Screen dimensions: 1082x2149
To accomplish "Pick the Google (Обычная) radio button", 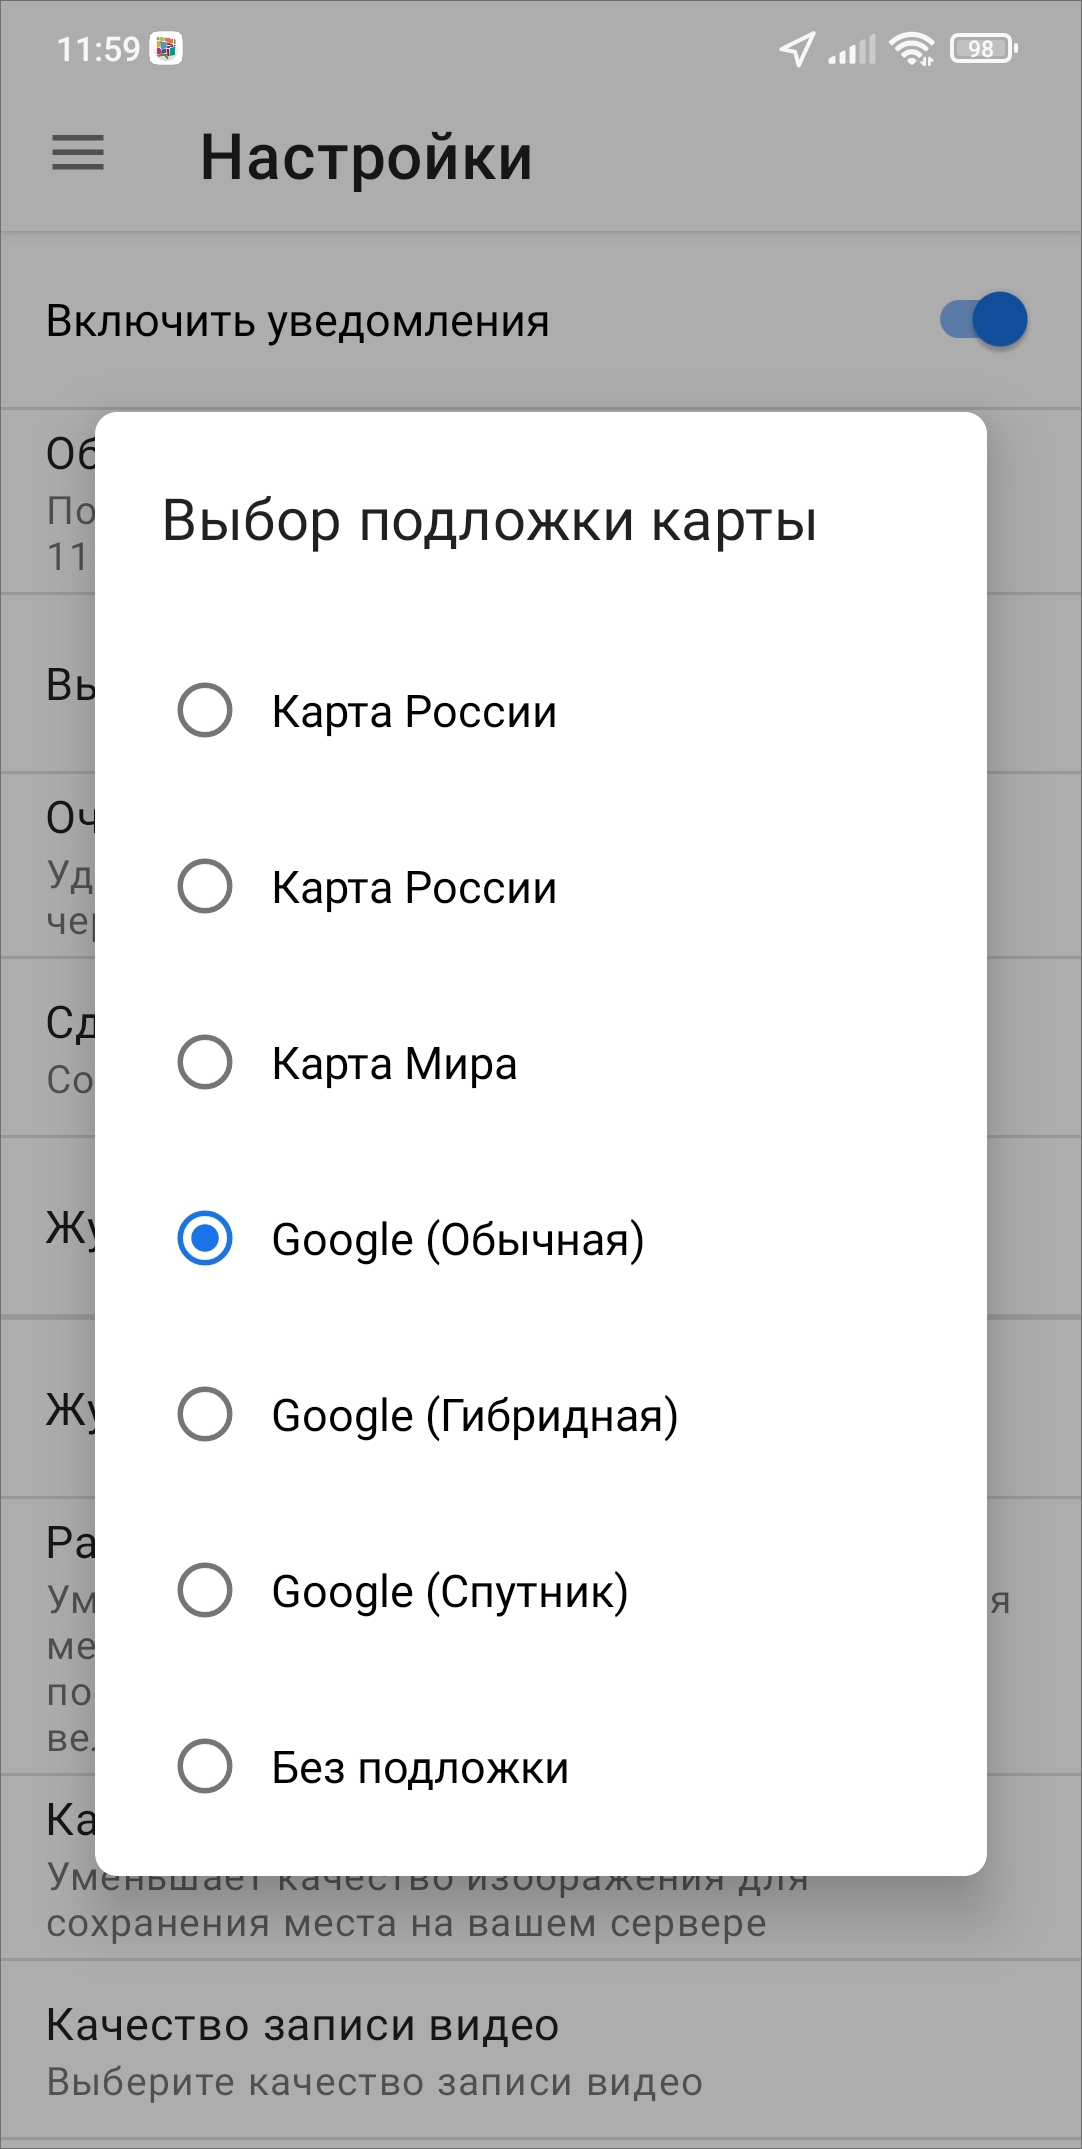I will coord(205,1238).
